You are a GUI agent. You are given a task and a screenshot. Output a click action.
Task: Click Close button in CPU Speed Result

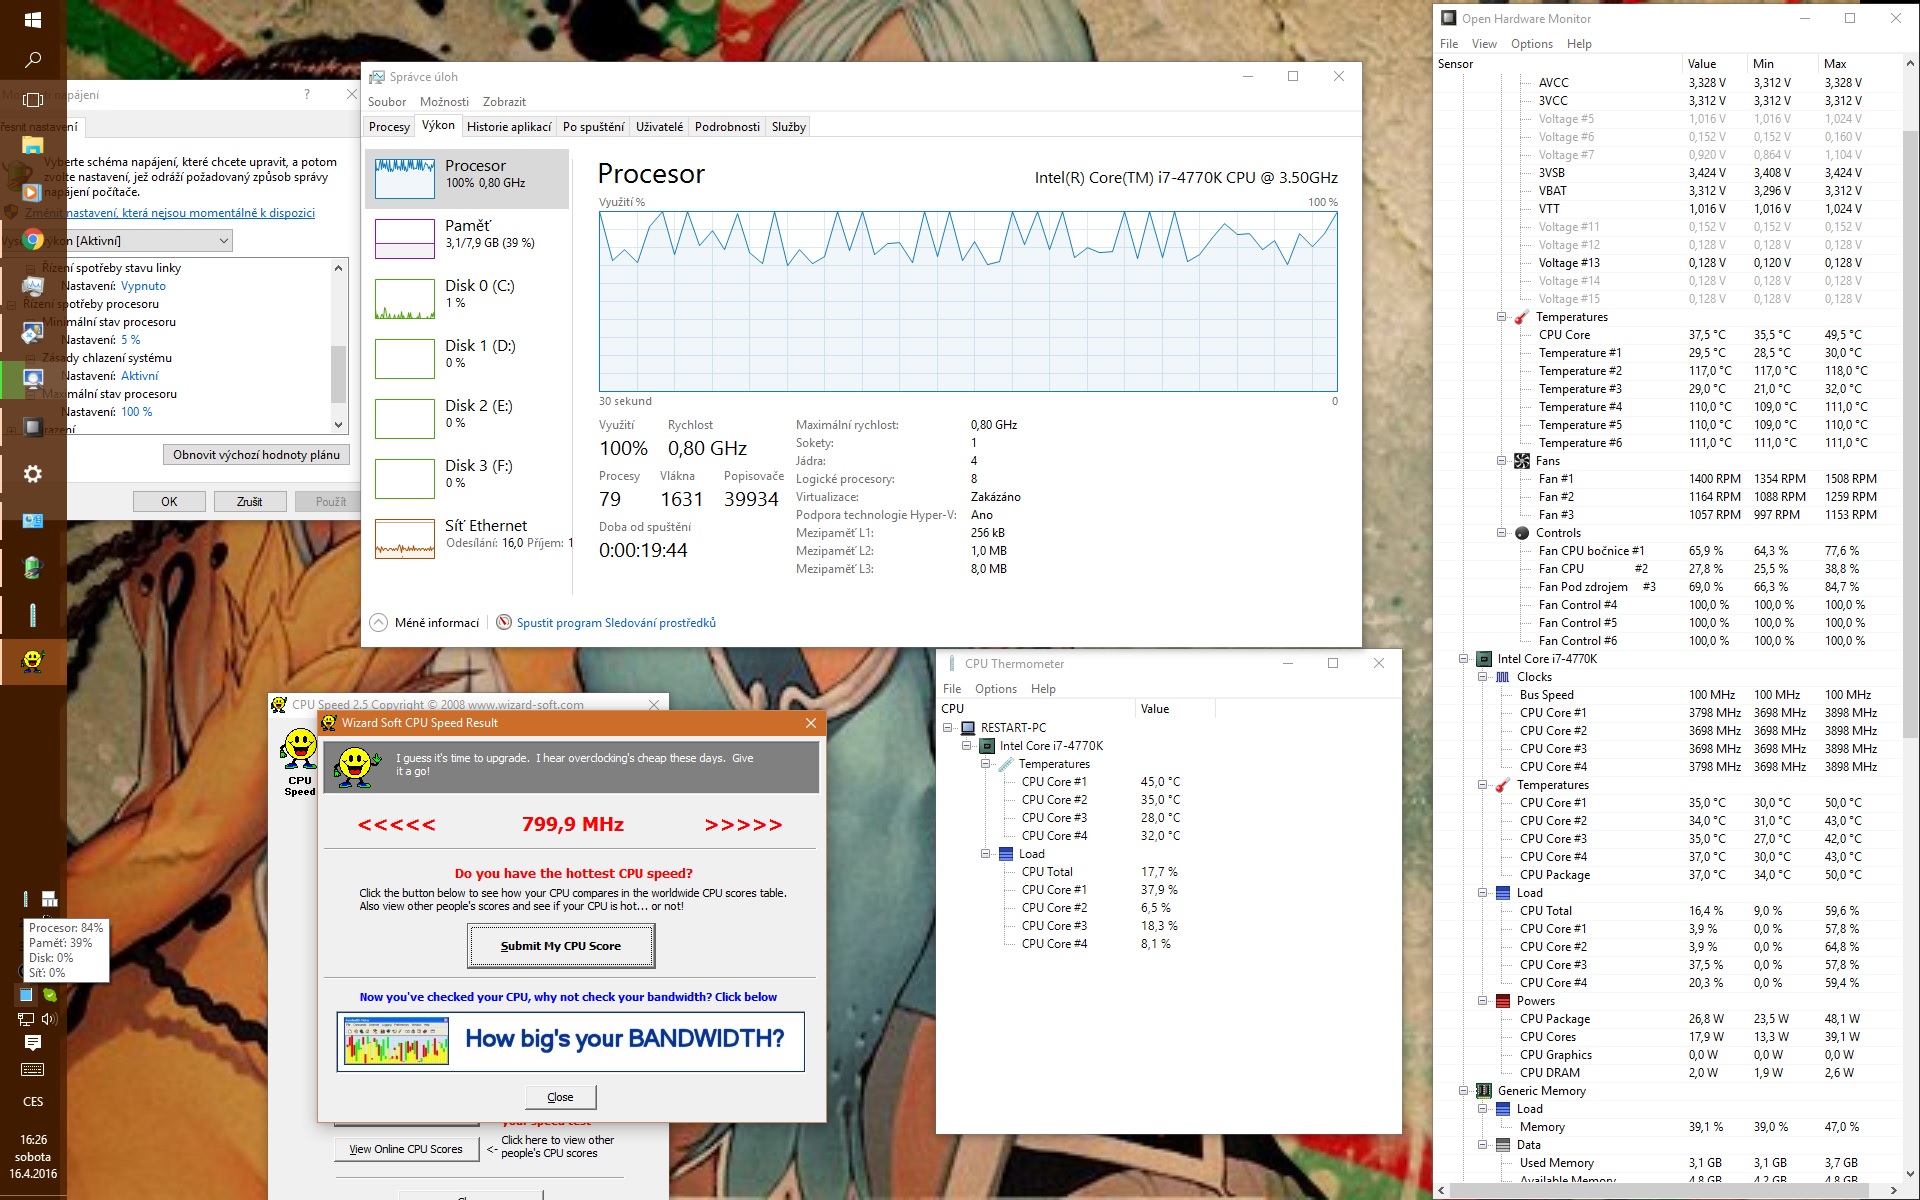(x=561, y=1097)
